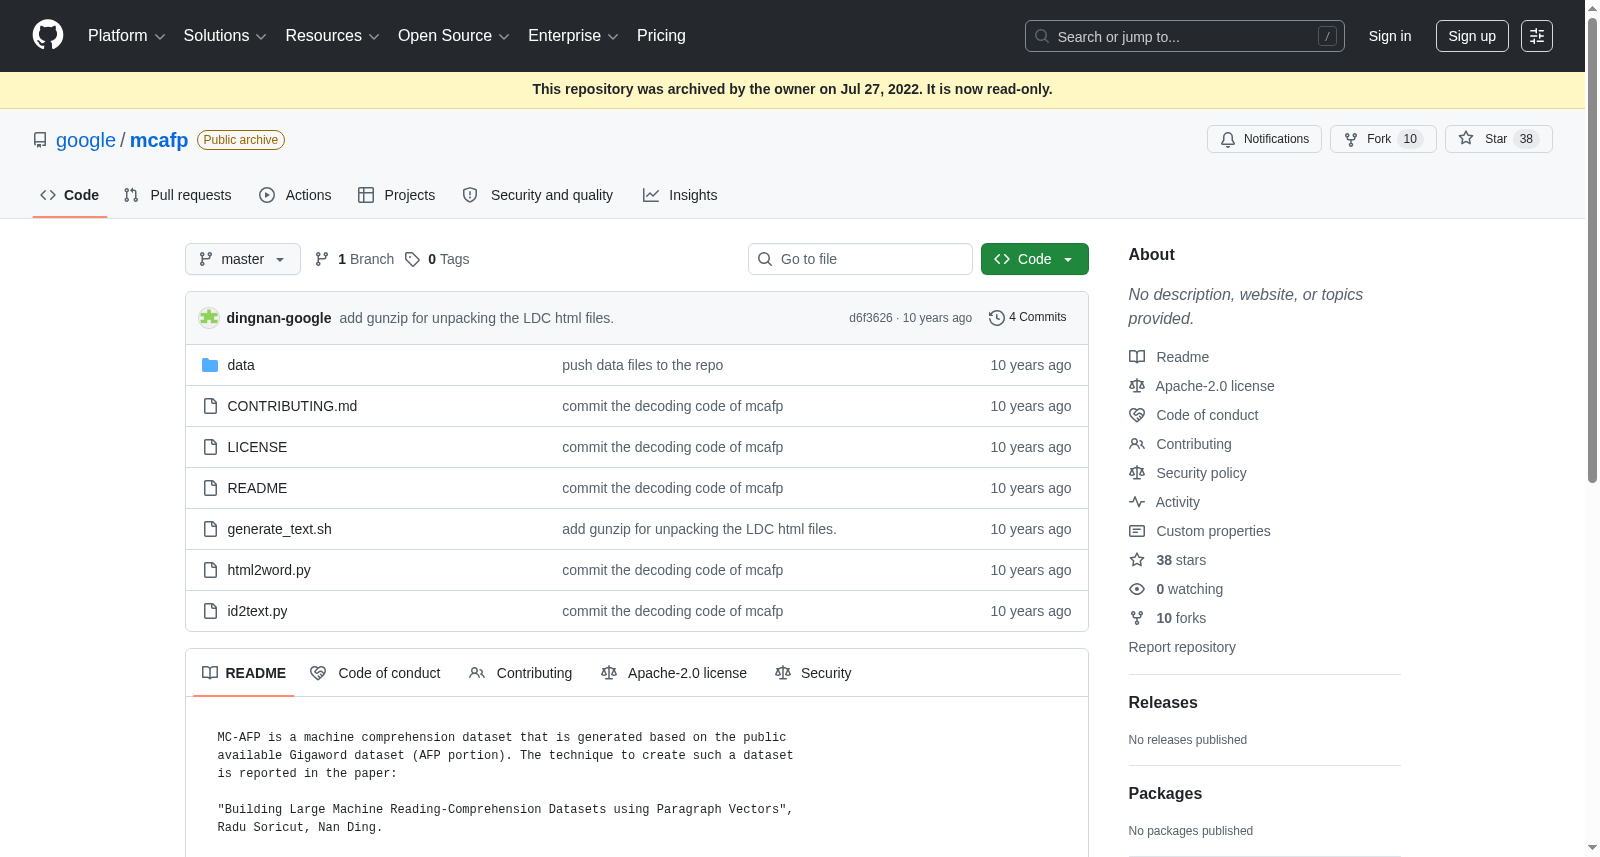The height and width of the screenshot is (857, 1600).
Task: Click the Go to file field
Action: click(860, 259)
